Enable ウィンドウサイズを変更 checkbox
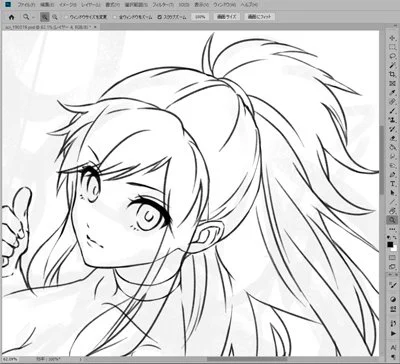This screenshot has height=364, width=400. coord(66,17)
